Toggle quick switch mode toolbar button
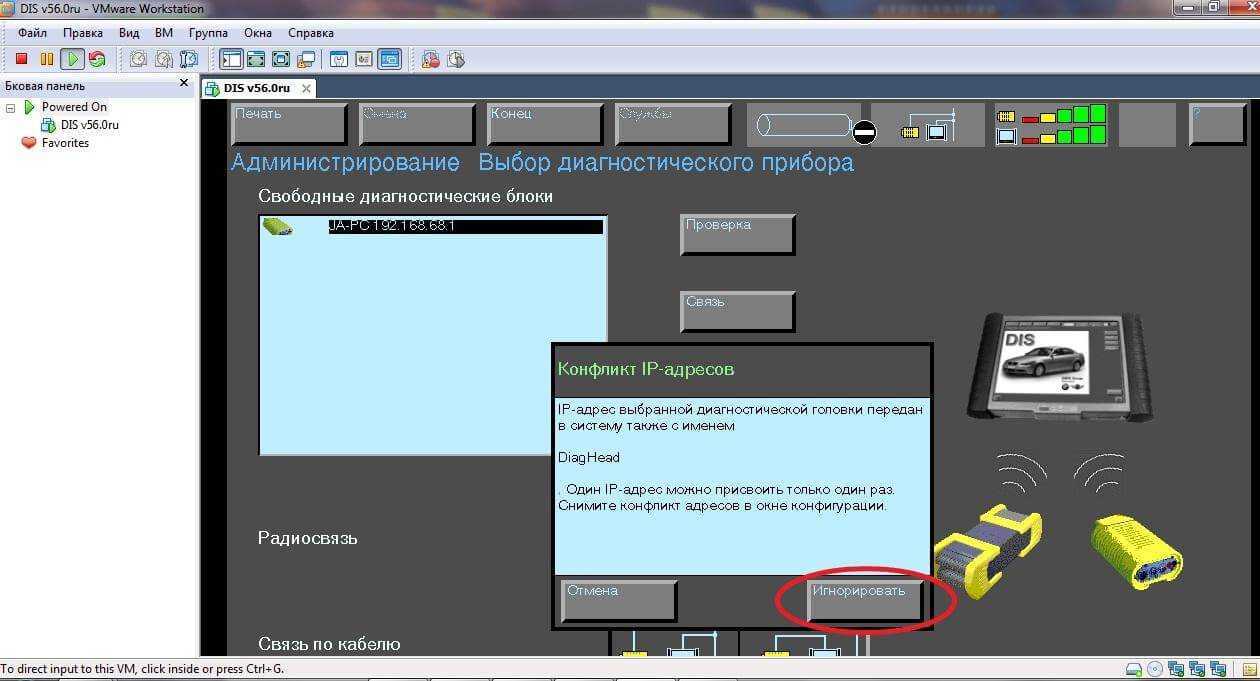The image size is (1260, 681). (281, 60)
